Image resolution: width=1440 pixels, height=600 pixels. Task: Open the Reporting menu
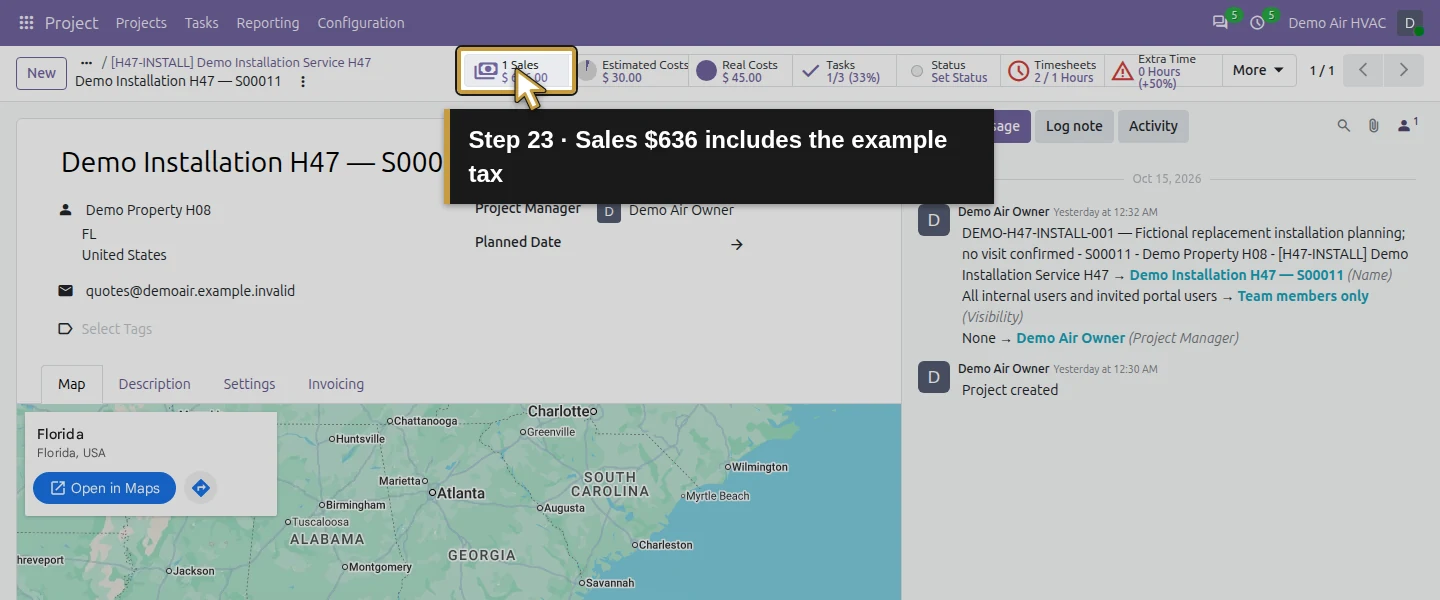tap(267, 22)
